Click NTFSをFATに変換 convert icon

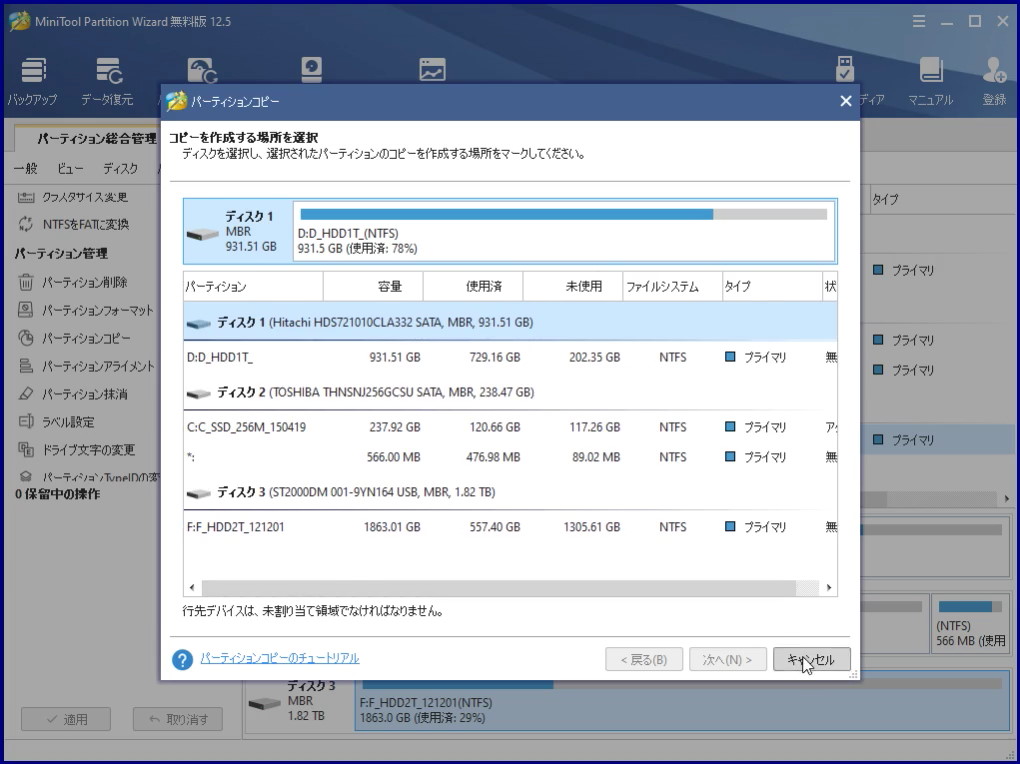pos(25,225)
